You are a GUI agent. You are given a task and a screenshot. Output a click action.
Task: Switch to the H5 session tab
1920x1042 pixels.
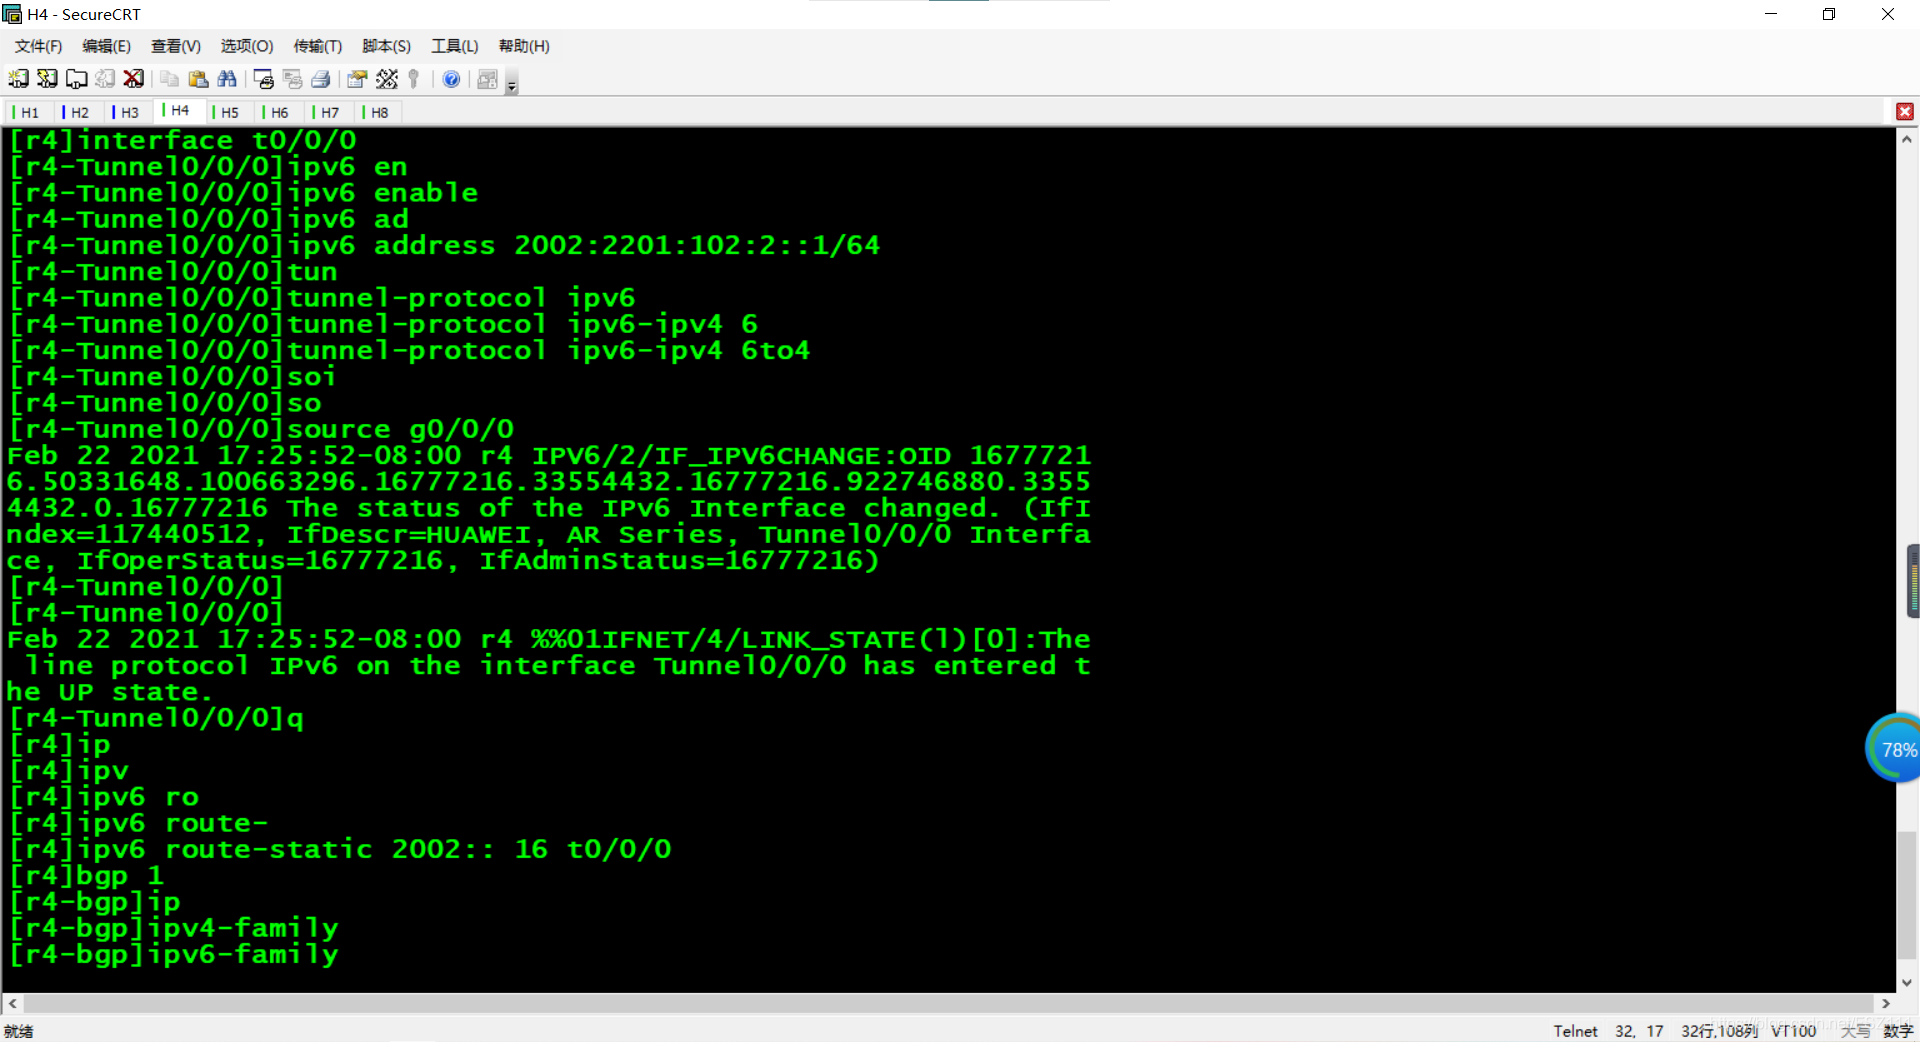pos(228,112)
